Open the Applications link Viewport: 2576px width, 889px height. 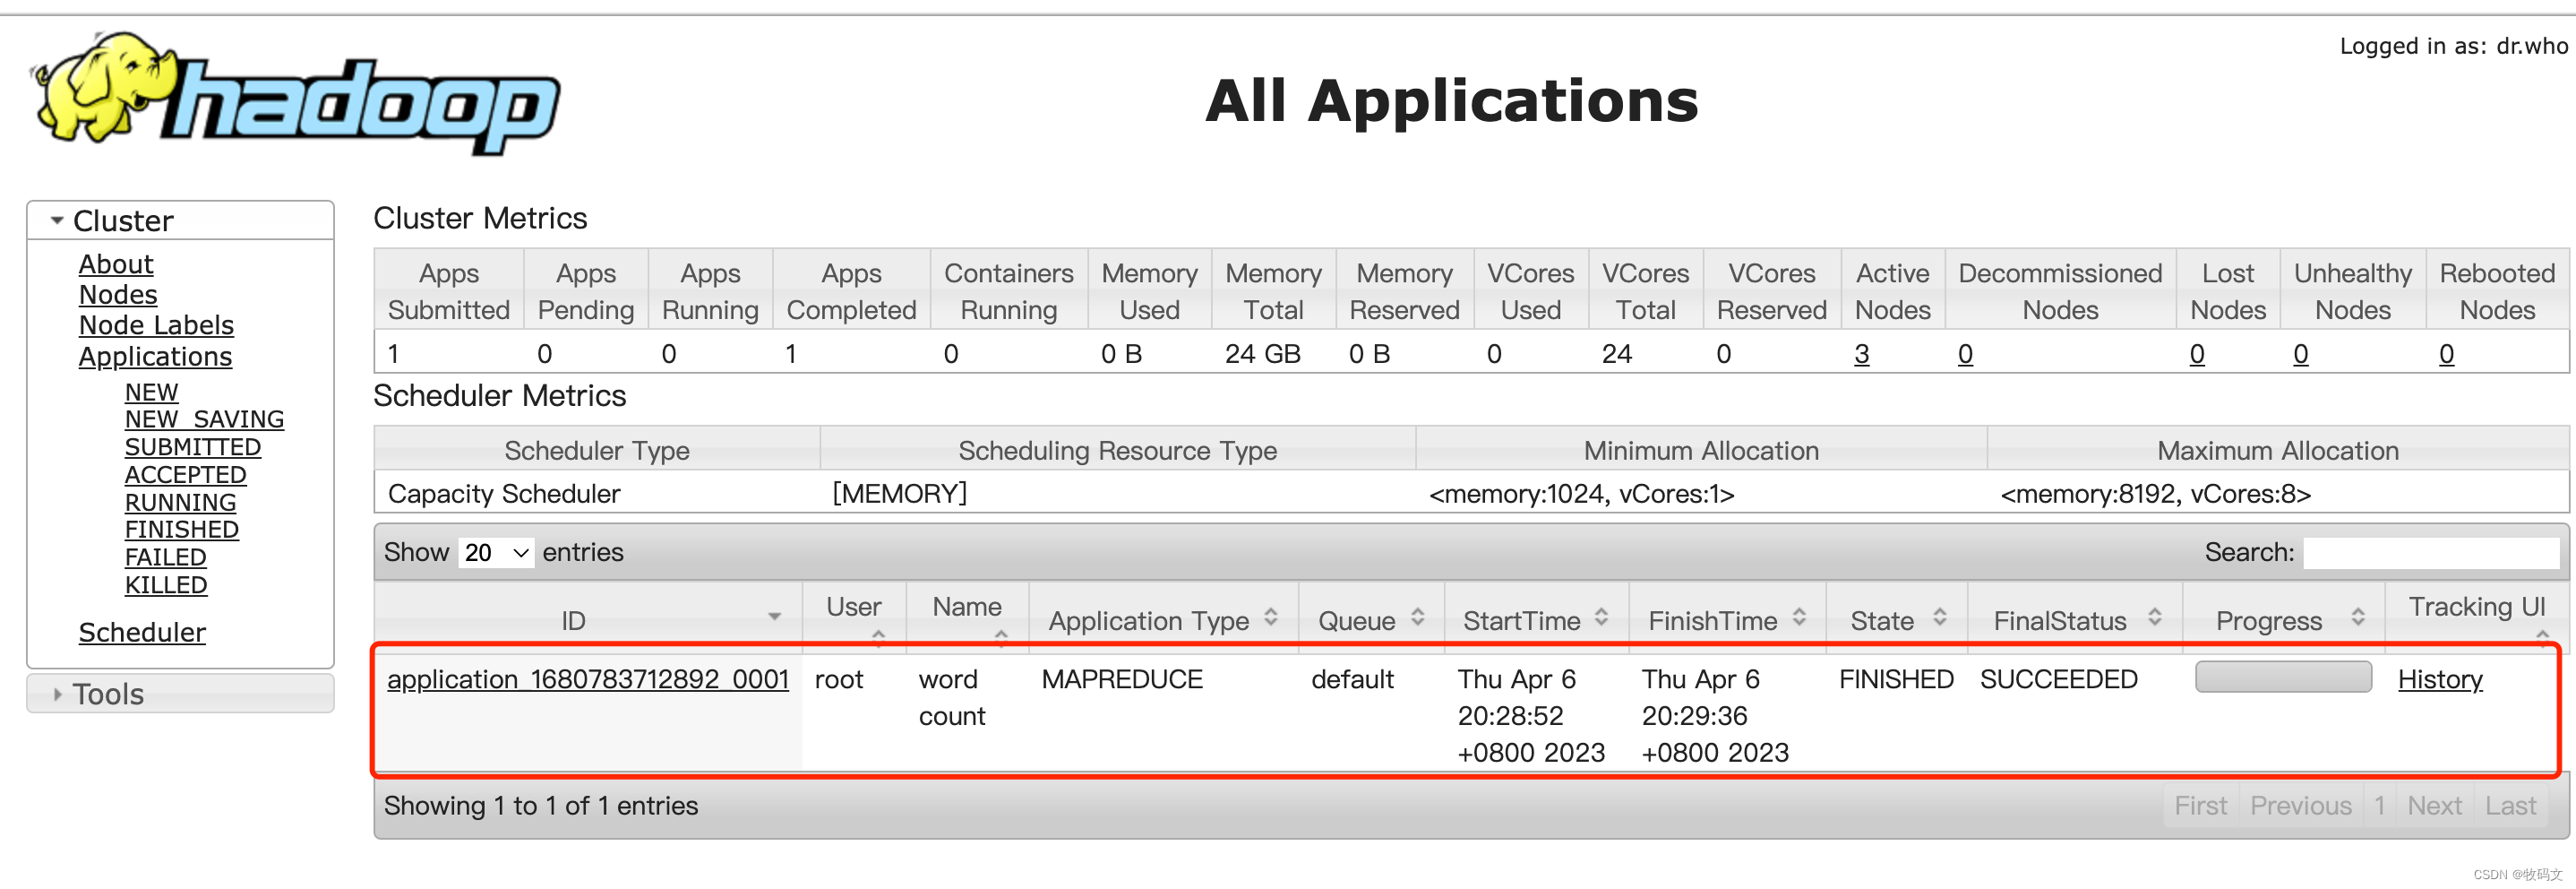[155, 356]
